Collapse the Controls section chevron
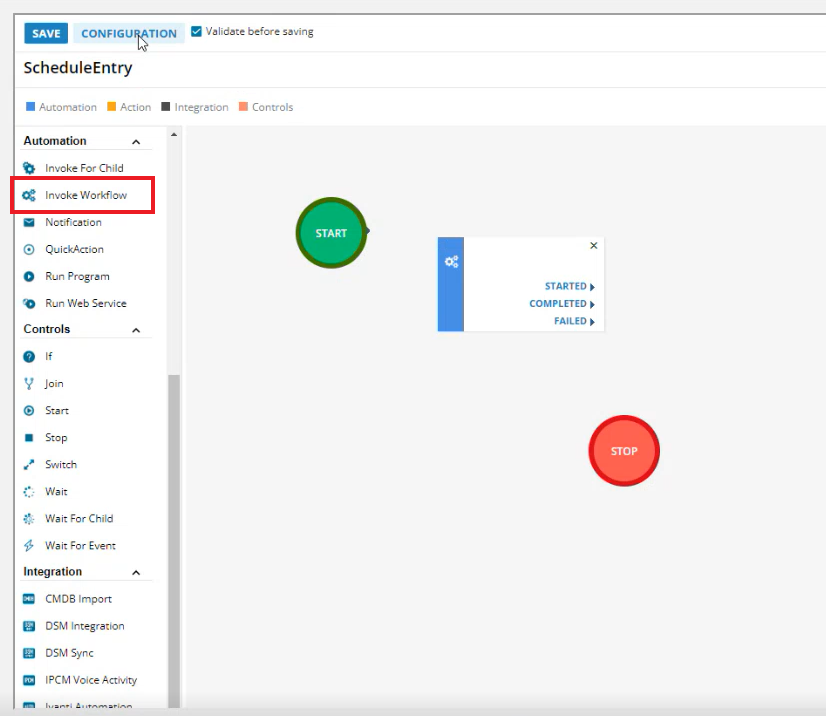 [x=136, y=330]
